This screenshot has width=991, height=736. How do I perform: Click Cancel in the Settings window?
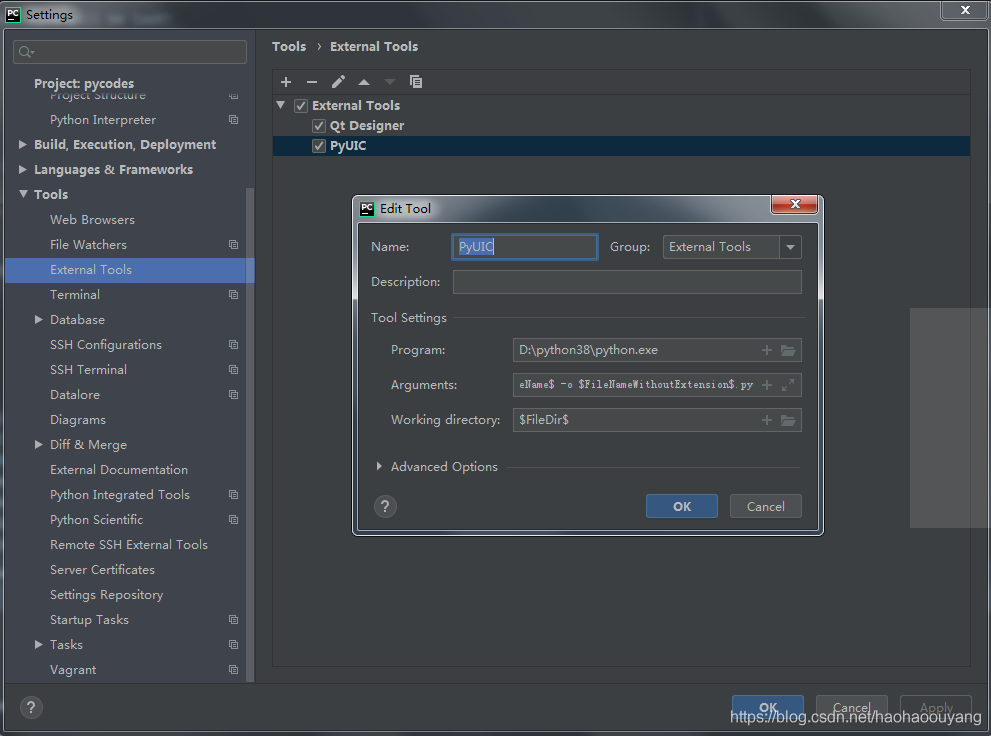pyautogui.click(x=851, y=707)
